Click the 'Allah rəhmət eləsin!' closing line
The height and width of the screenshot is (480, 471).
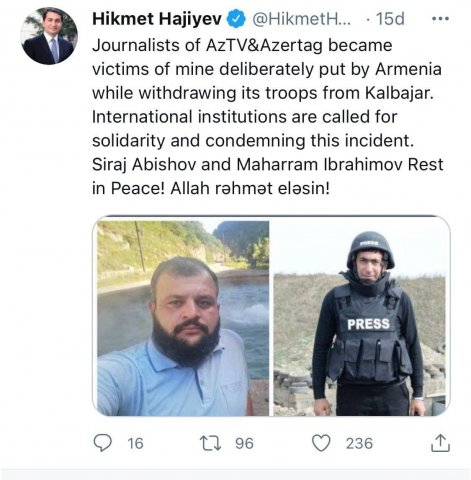pos(250,189)
